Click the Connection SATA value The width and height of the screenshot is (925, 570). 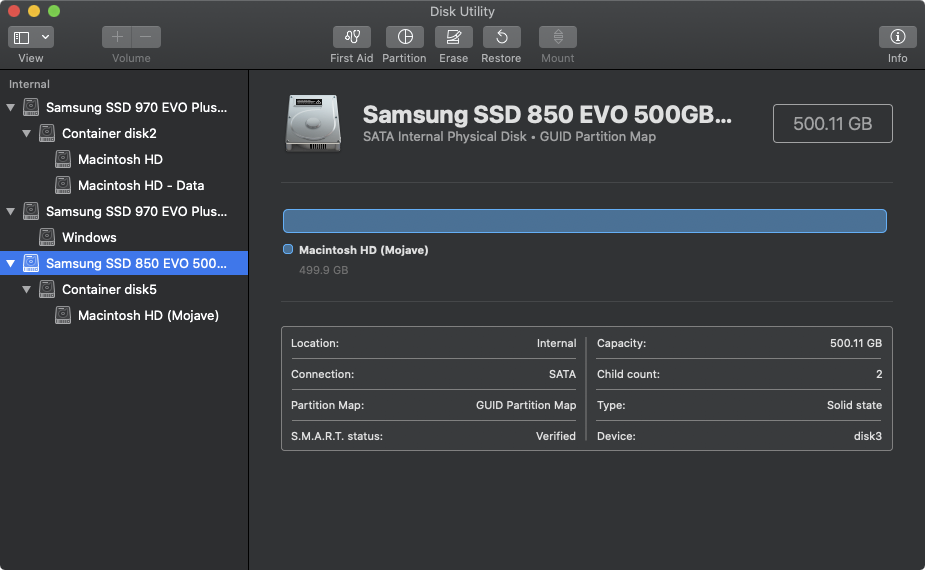(562, 374)
